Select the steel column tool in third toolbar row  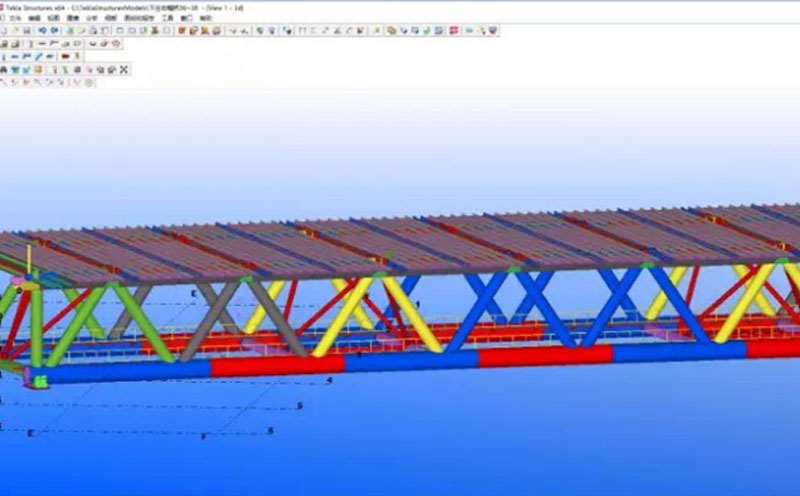point(5,56)
